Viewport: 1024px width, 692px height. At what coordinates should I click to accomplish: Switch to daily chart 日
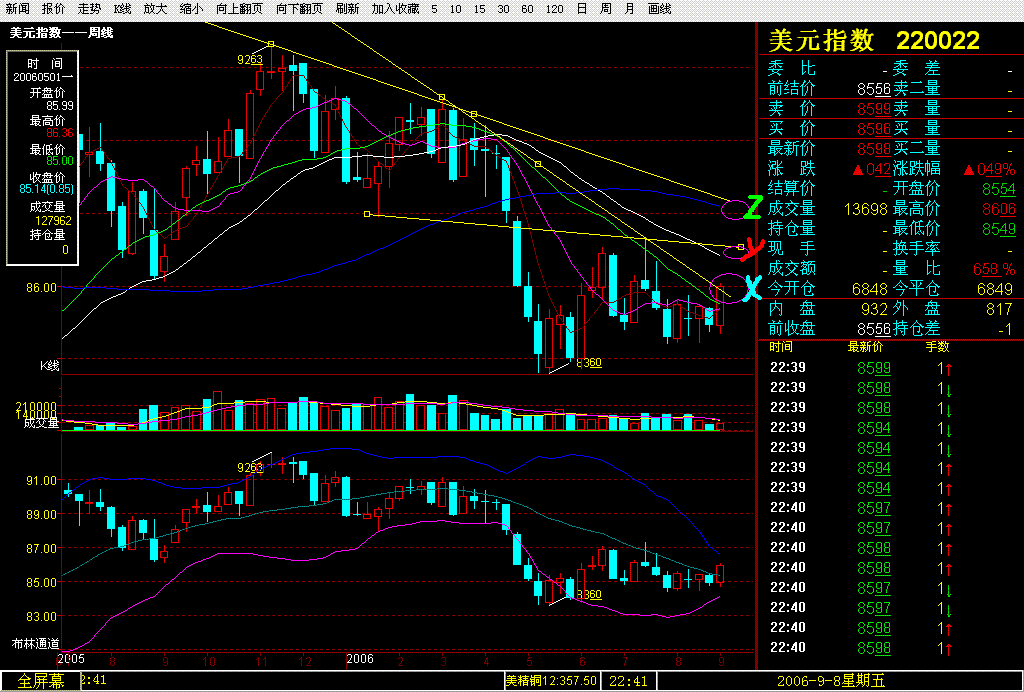click(x=582, y=9)
